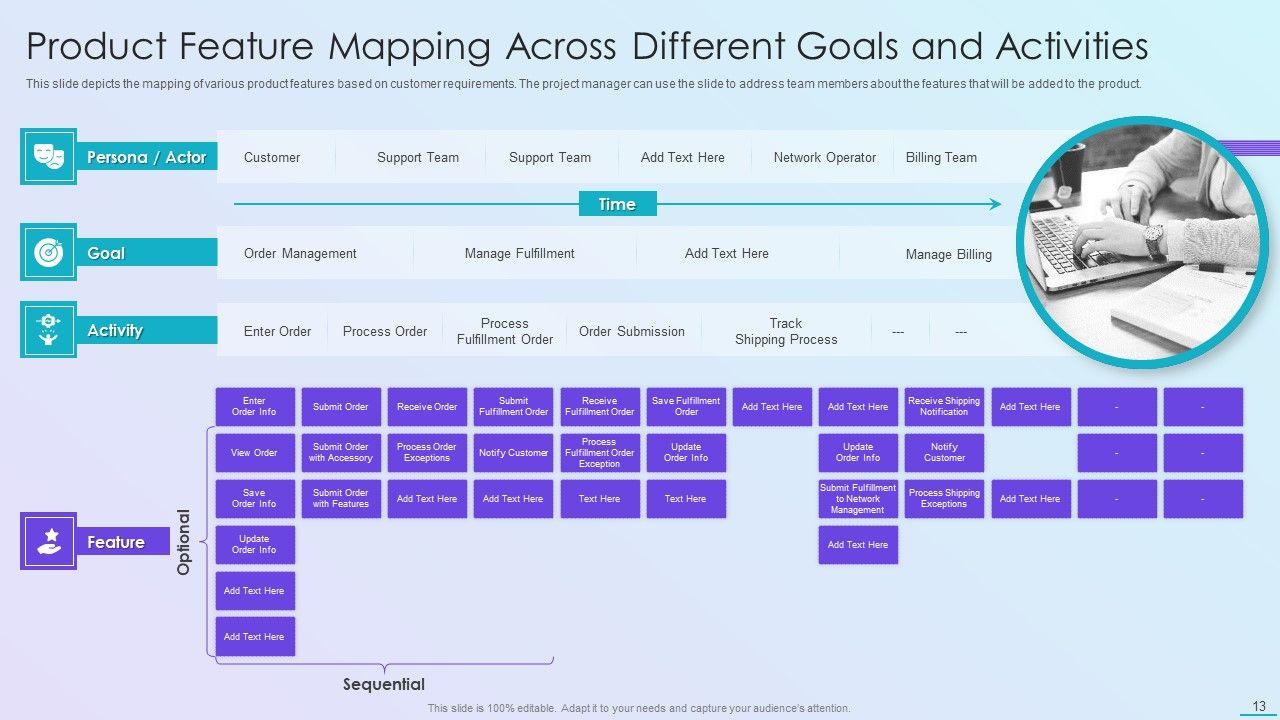Click the "Process Fulfillment Order Exception" feature box
Image resolution: width=1280 pixels, height=720 pixels.
(600, 453)
